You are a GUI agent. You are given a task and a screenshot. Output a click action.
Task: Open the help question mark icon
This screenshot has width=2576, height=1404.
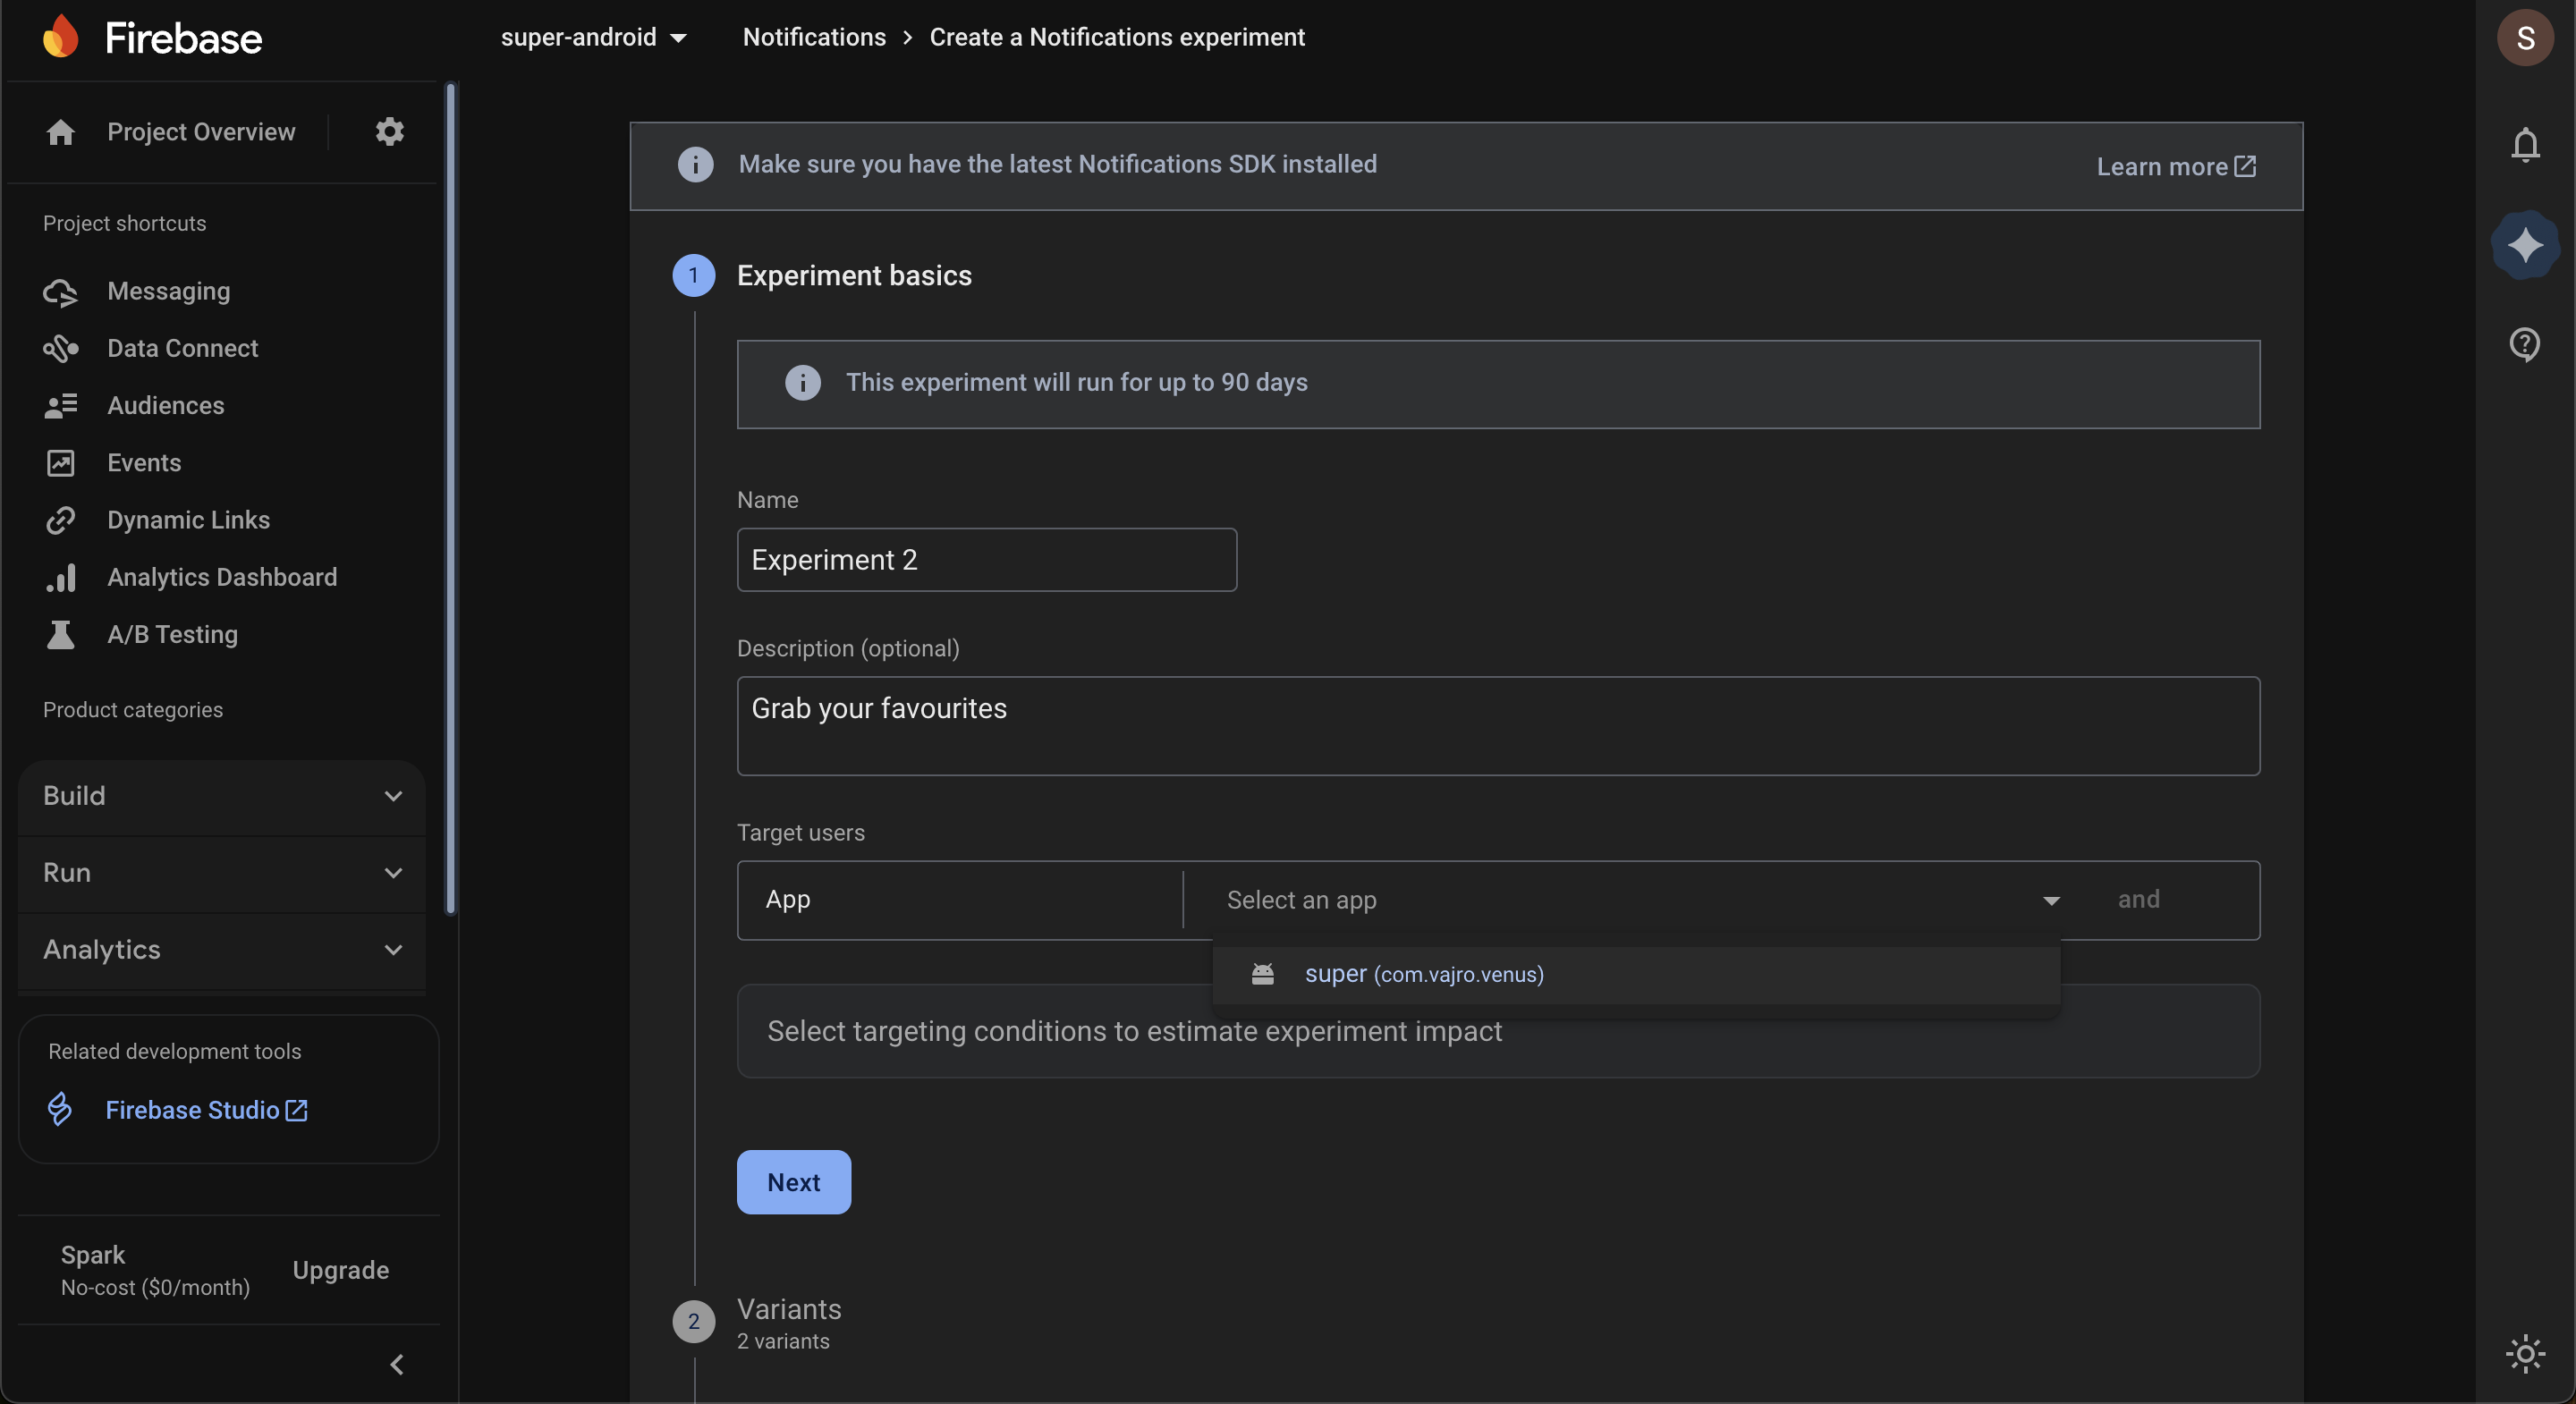click(x=2525, y=344)
